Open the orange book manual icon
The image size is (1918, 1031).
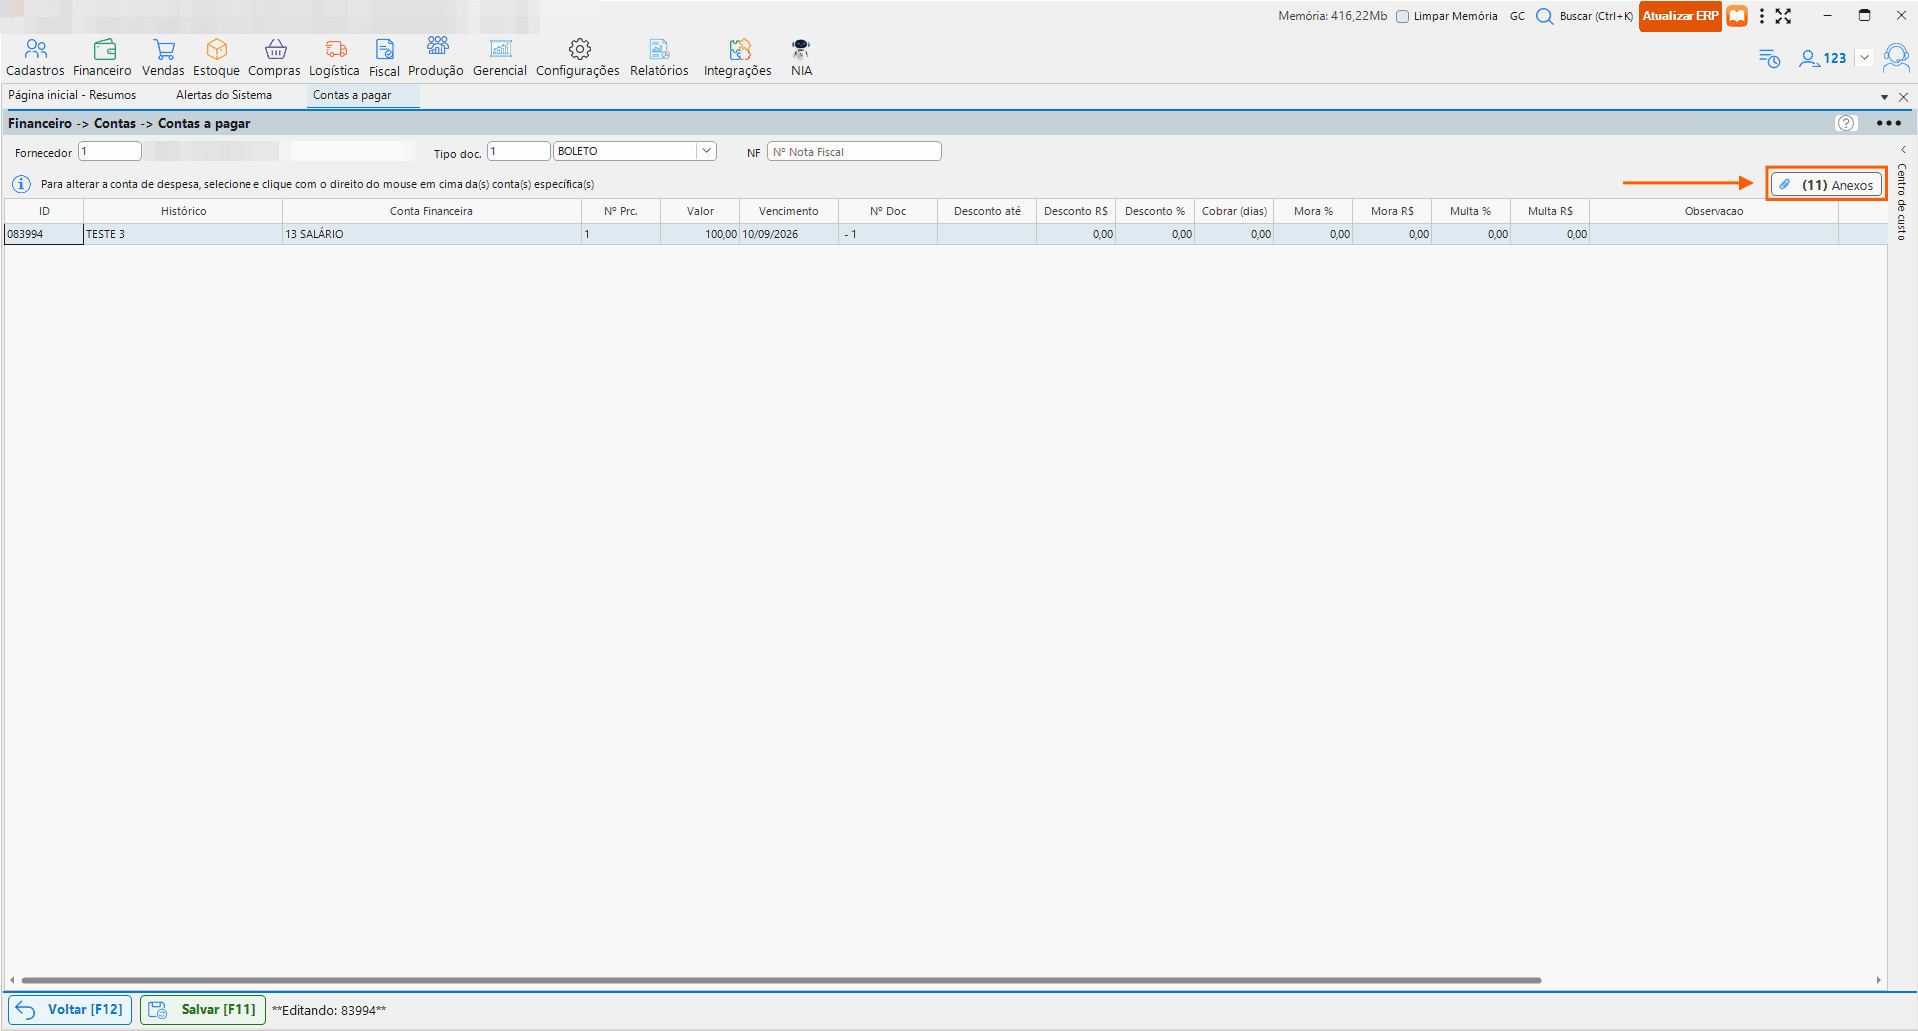(x=1737, y=16)
